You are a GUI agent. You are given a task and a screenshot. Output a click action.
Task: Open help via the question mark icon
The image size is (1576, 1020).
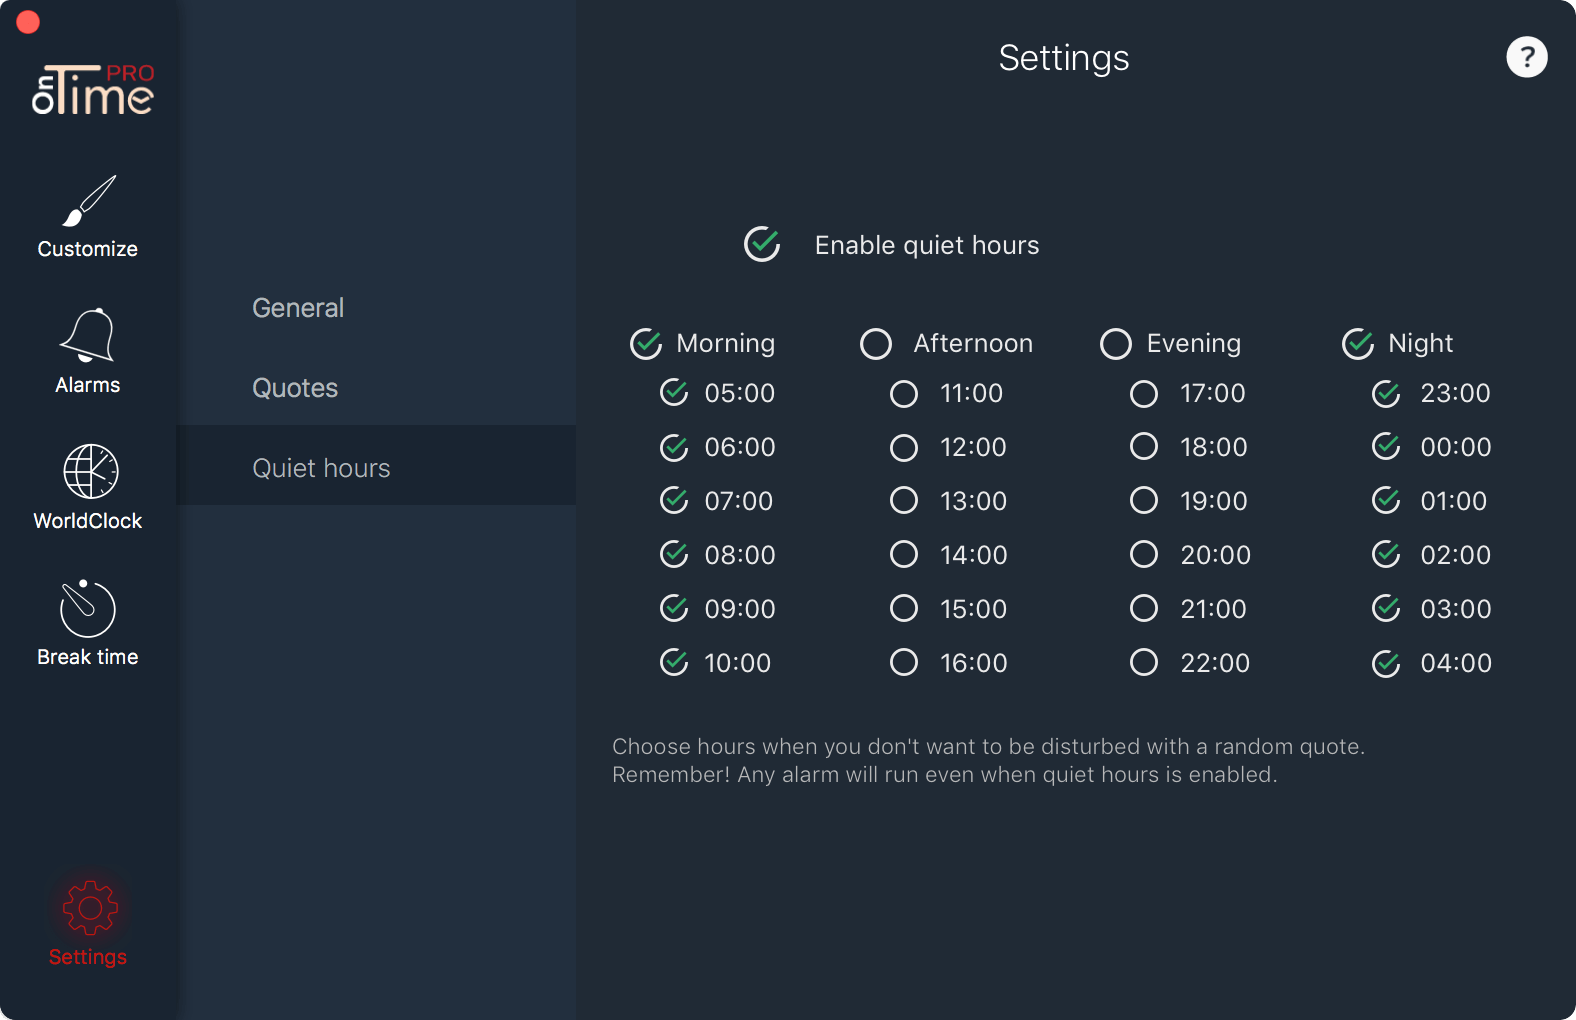(x=1527, y=57)
